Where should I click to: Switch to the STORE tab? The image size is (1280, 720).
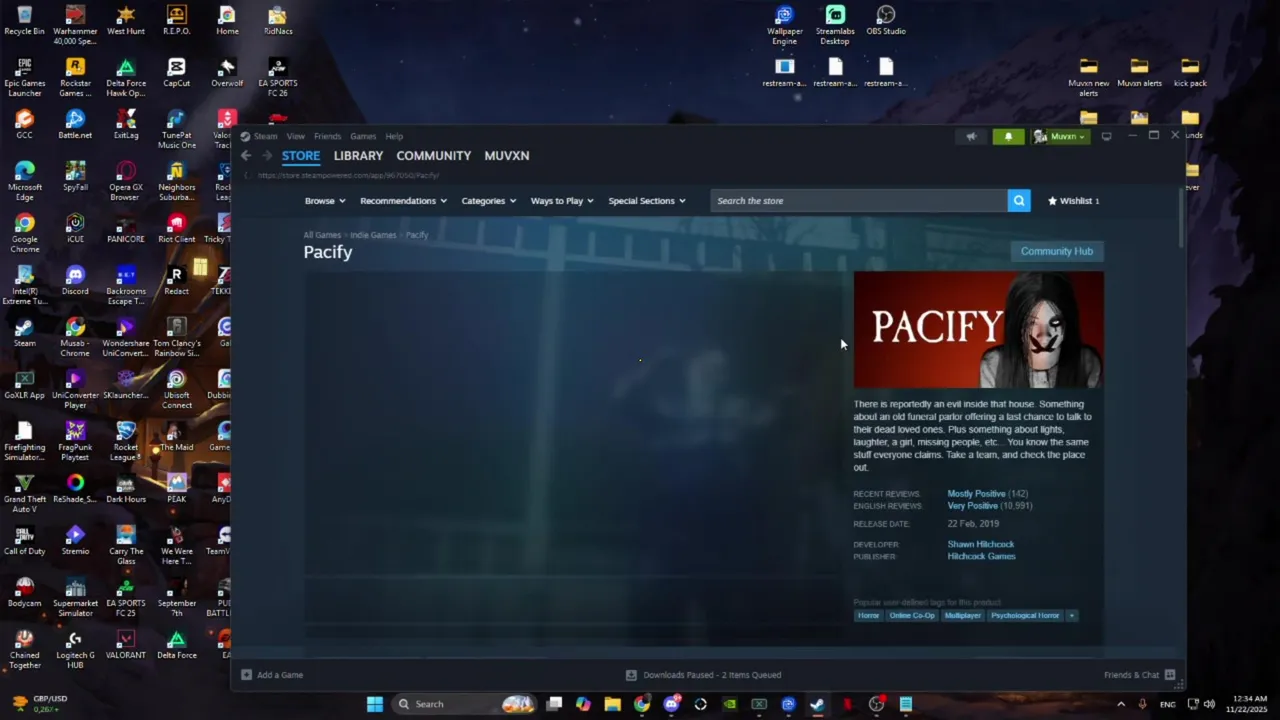[x=301, y=156]
